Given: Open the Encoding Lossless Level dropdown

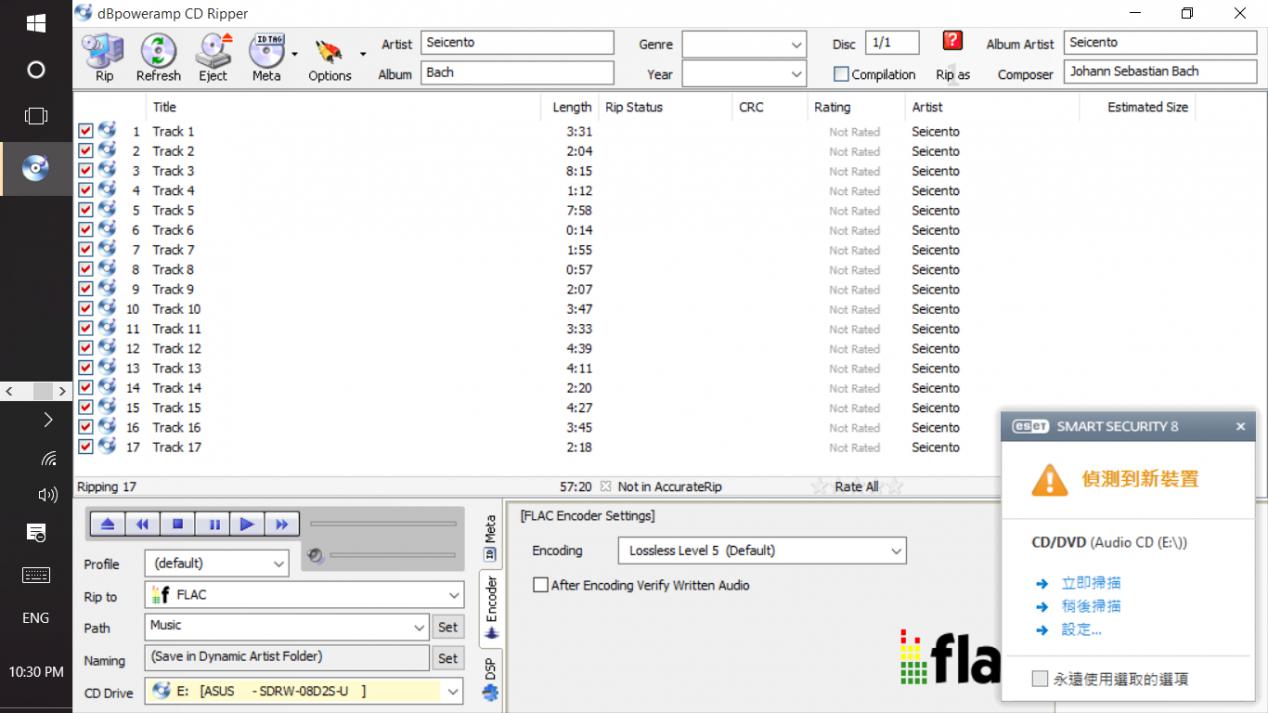Looking at the screenshot, I should click(x=761, y=551).
